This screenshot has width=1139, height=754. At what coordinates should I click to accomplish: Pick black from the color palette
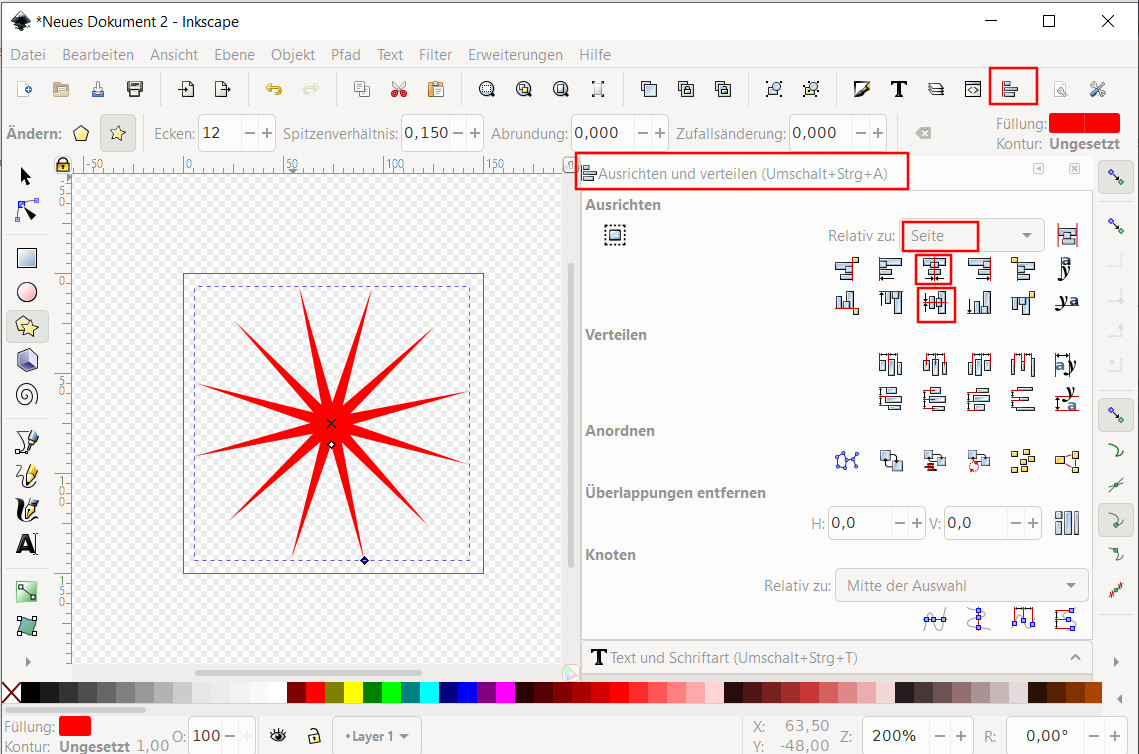31,692
